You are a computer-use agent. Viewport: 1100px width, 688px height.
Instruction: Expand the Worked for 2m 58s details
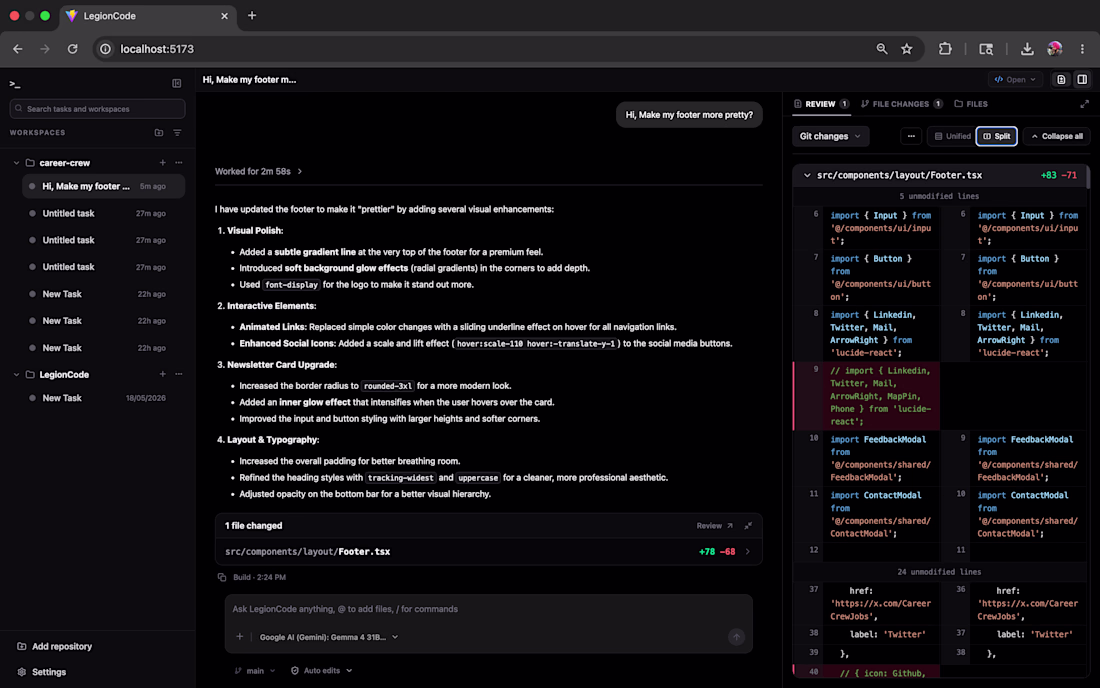point(259,171)
